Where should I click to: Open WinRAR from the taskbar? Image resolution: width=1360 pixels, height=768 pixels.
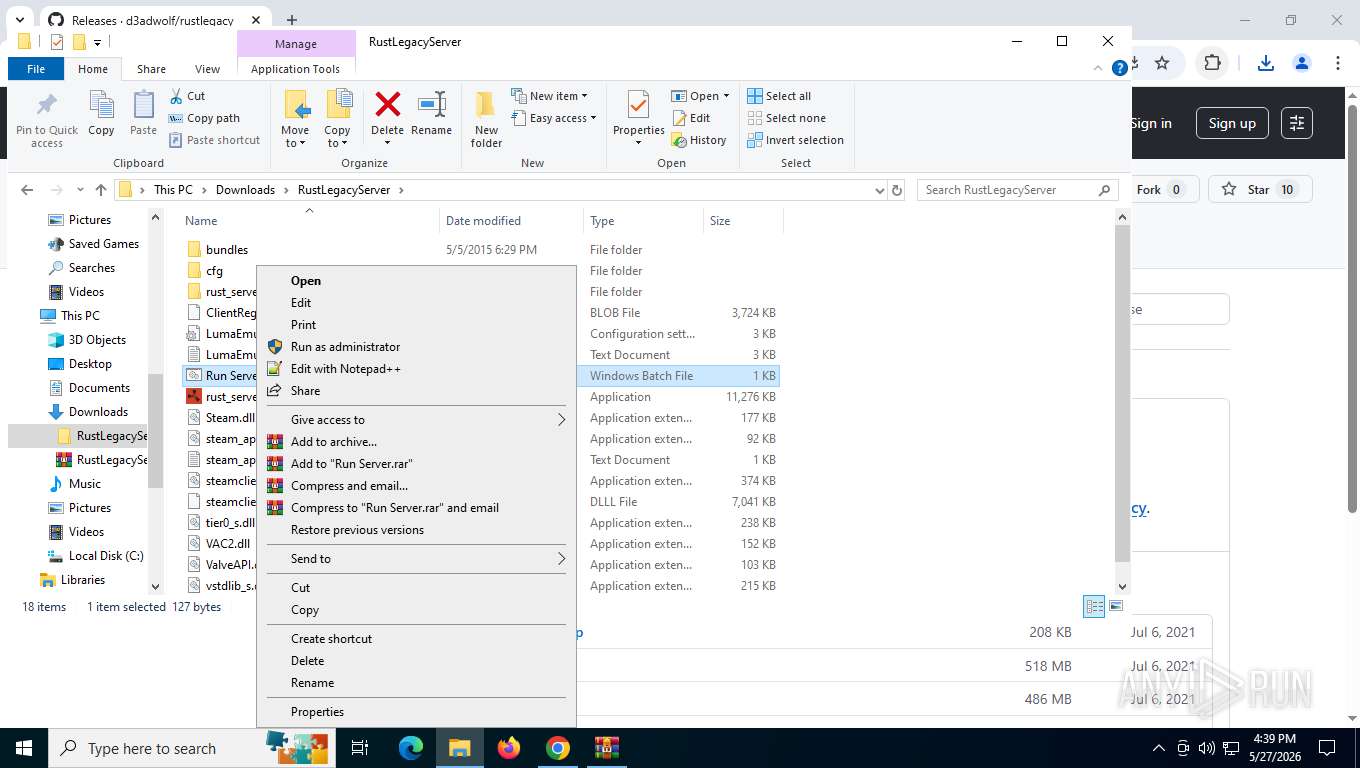pos(607,748)
